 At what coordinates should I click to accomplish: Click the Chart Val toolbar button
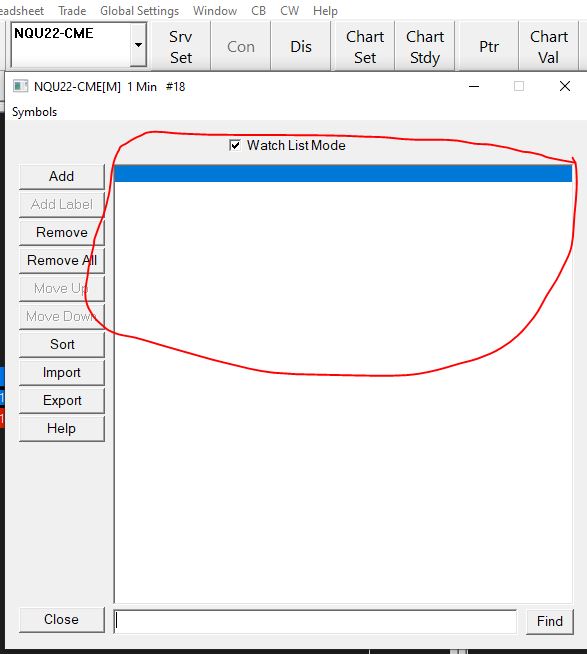[x=549, y=47]
